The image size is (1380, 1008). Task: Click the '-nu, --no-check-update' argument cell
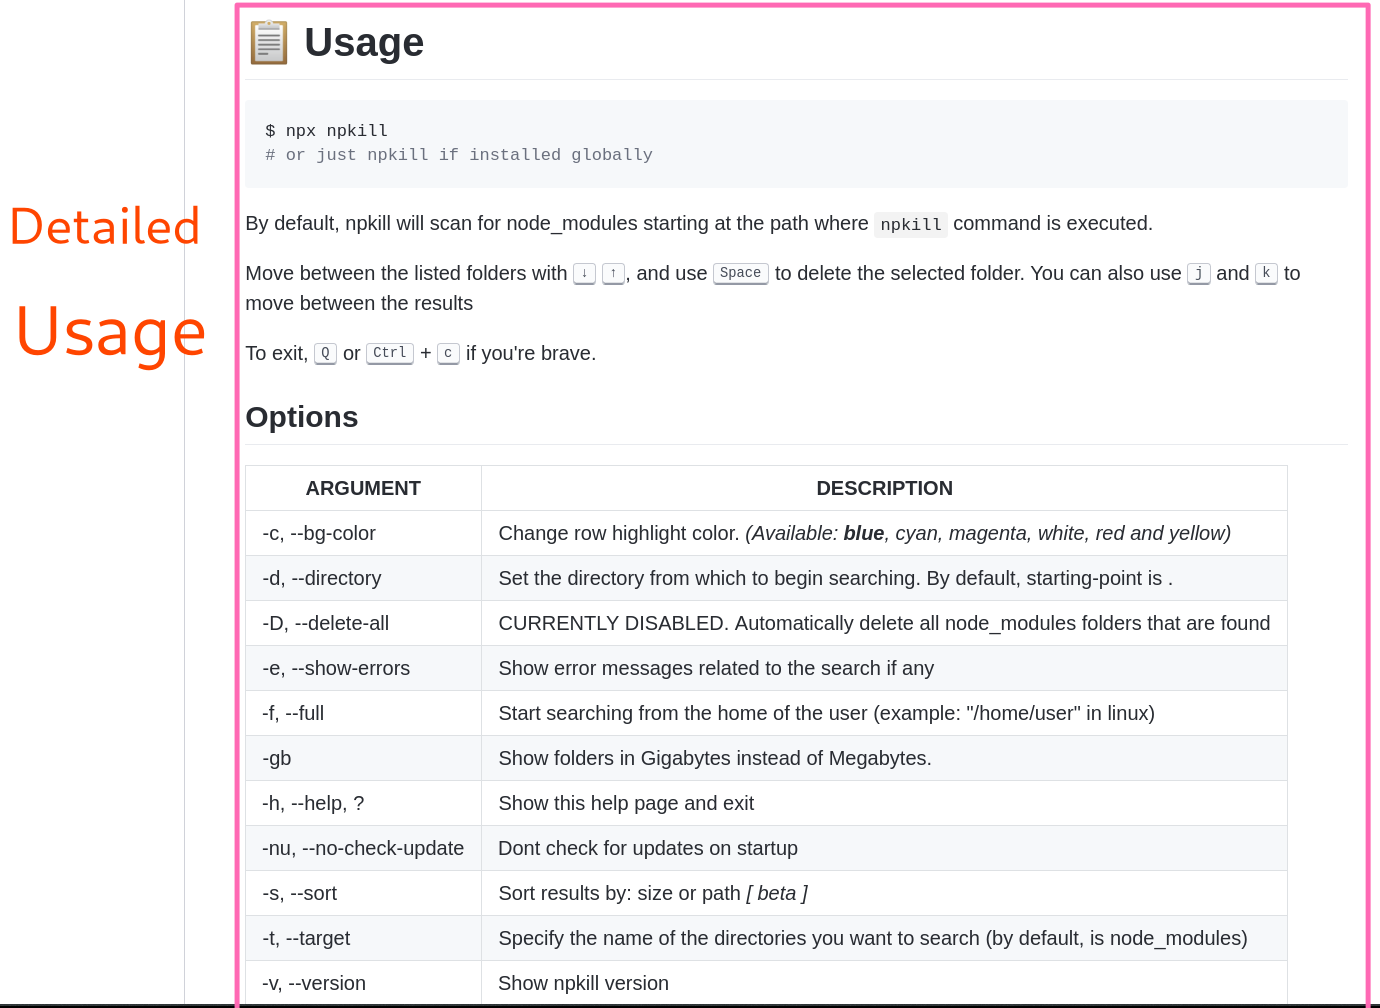click(x=363, y=848)
